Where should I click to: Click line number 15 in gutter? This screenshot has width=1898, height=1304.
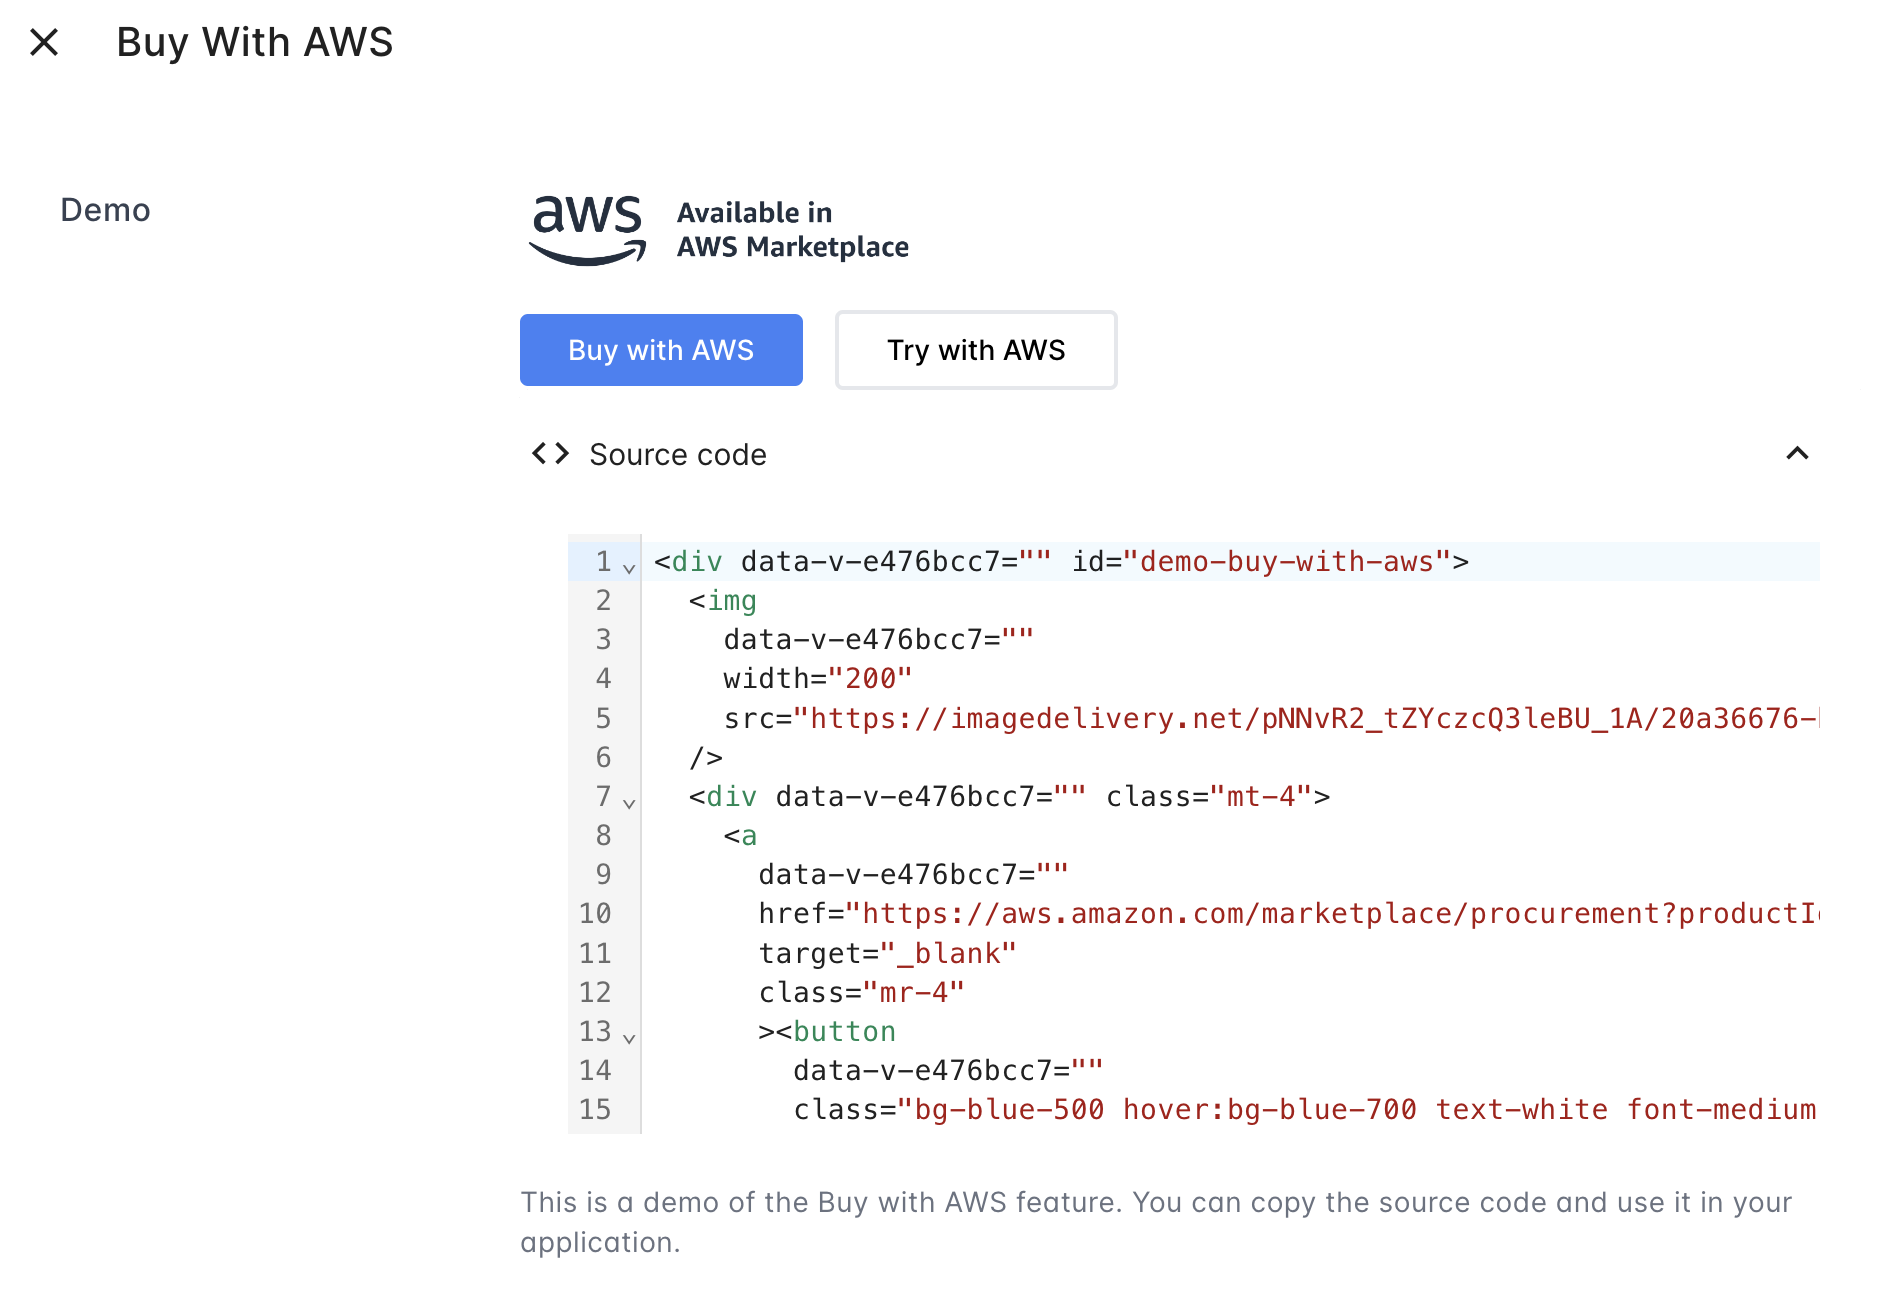(x=595, y=1109)
